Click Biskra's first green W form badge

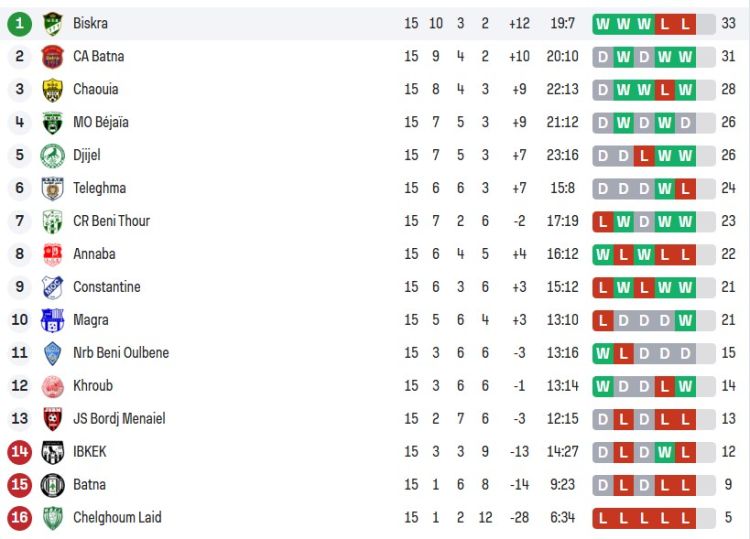coord(603,23)
